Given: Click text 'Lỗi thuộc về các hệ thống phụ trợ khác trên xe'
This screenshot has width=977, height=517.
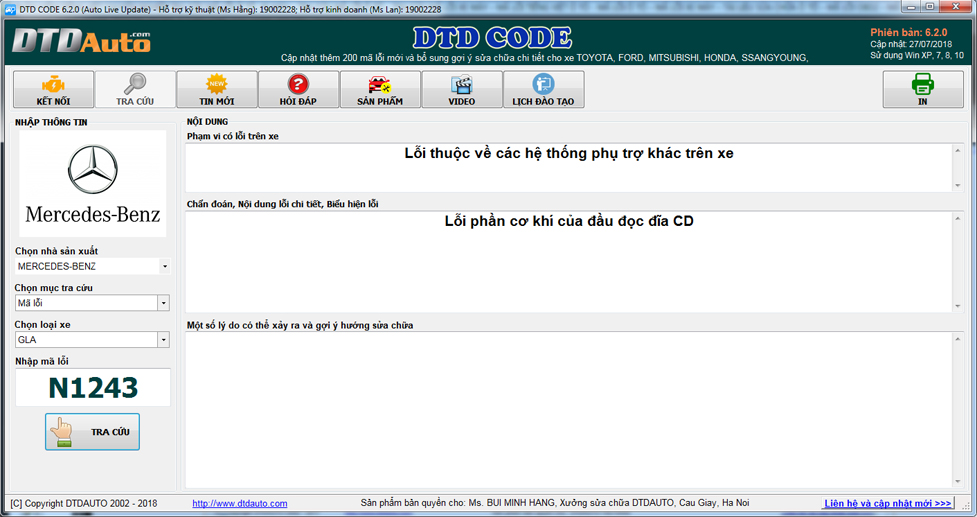Looking at the screenshot, I should (569, 153).
